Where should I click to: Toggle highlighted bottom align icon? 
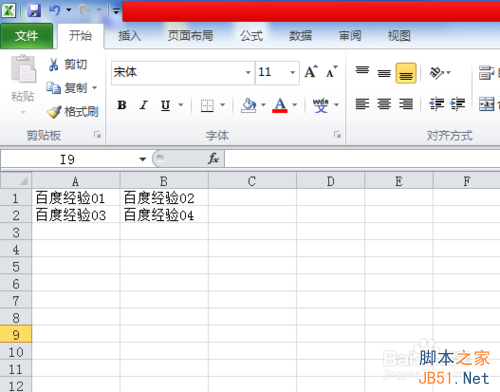[406, 73]
